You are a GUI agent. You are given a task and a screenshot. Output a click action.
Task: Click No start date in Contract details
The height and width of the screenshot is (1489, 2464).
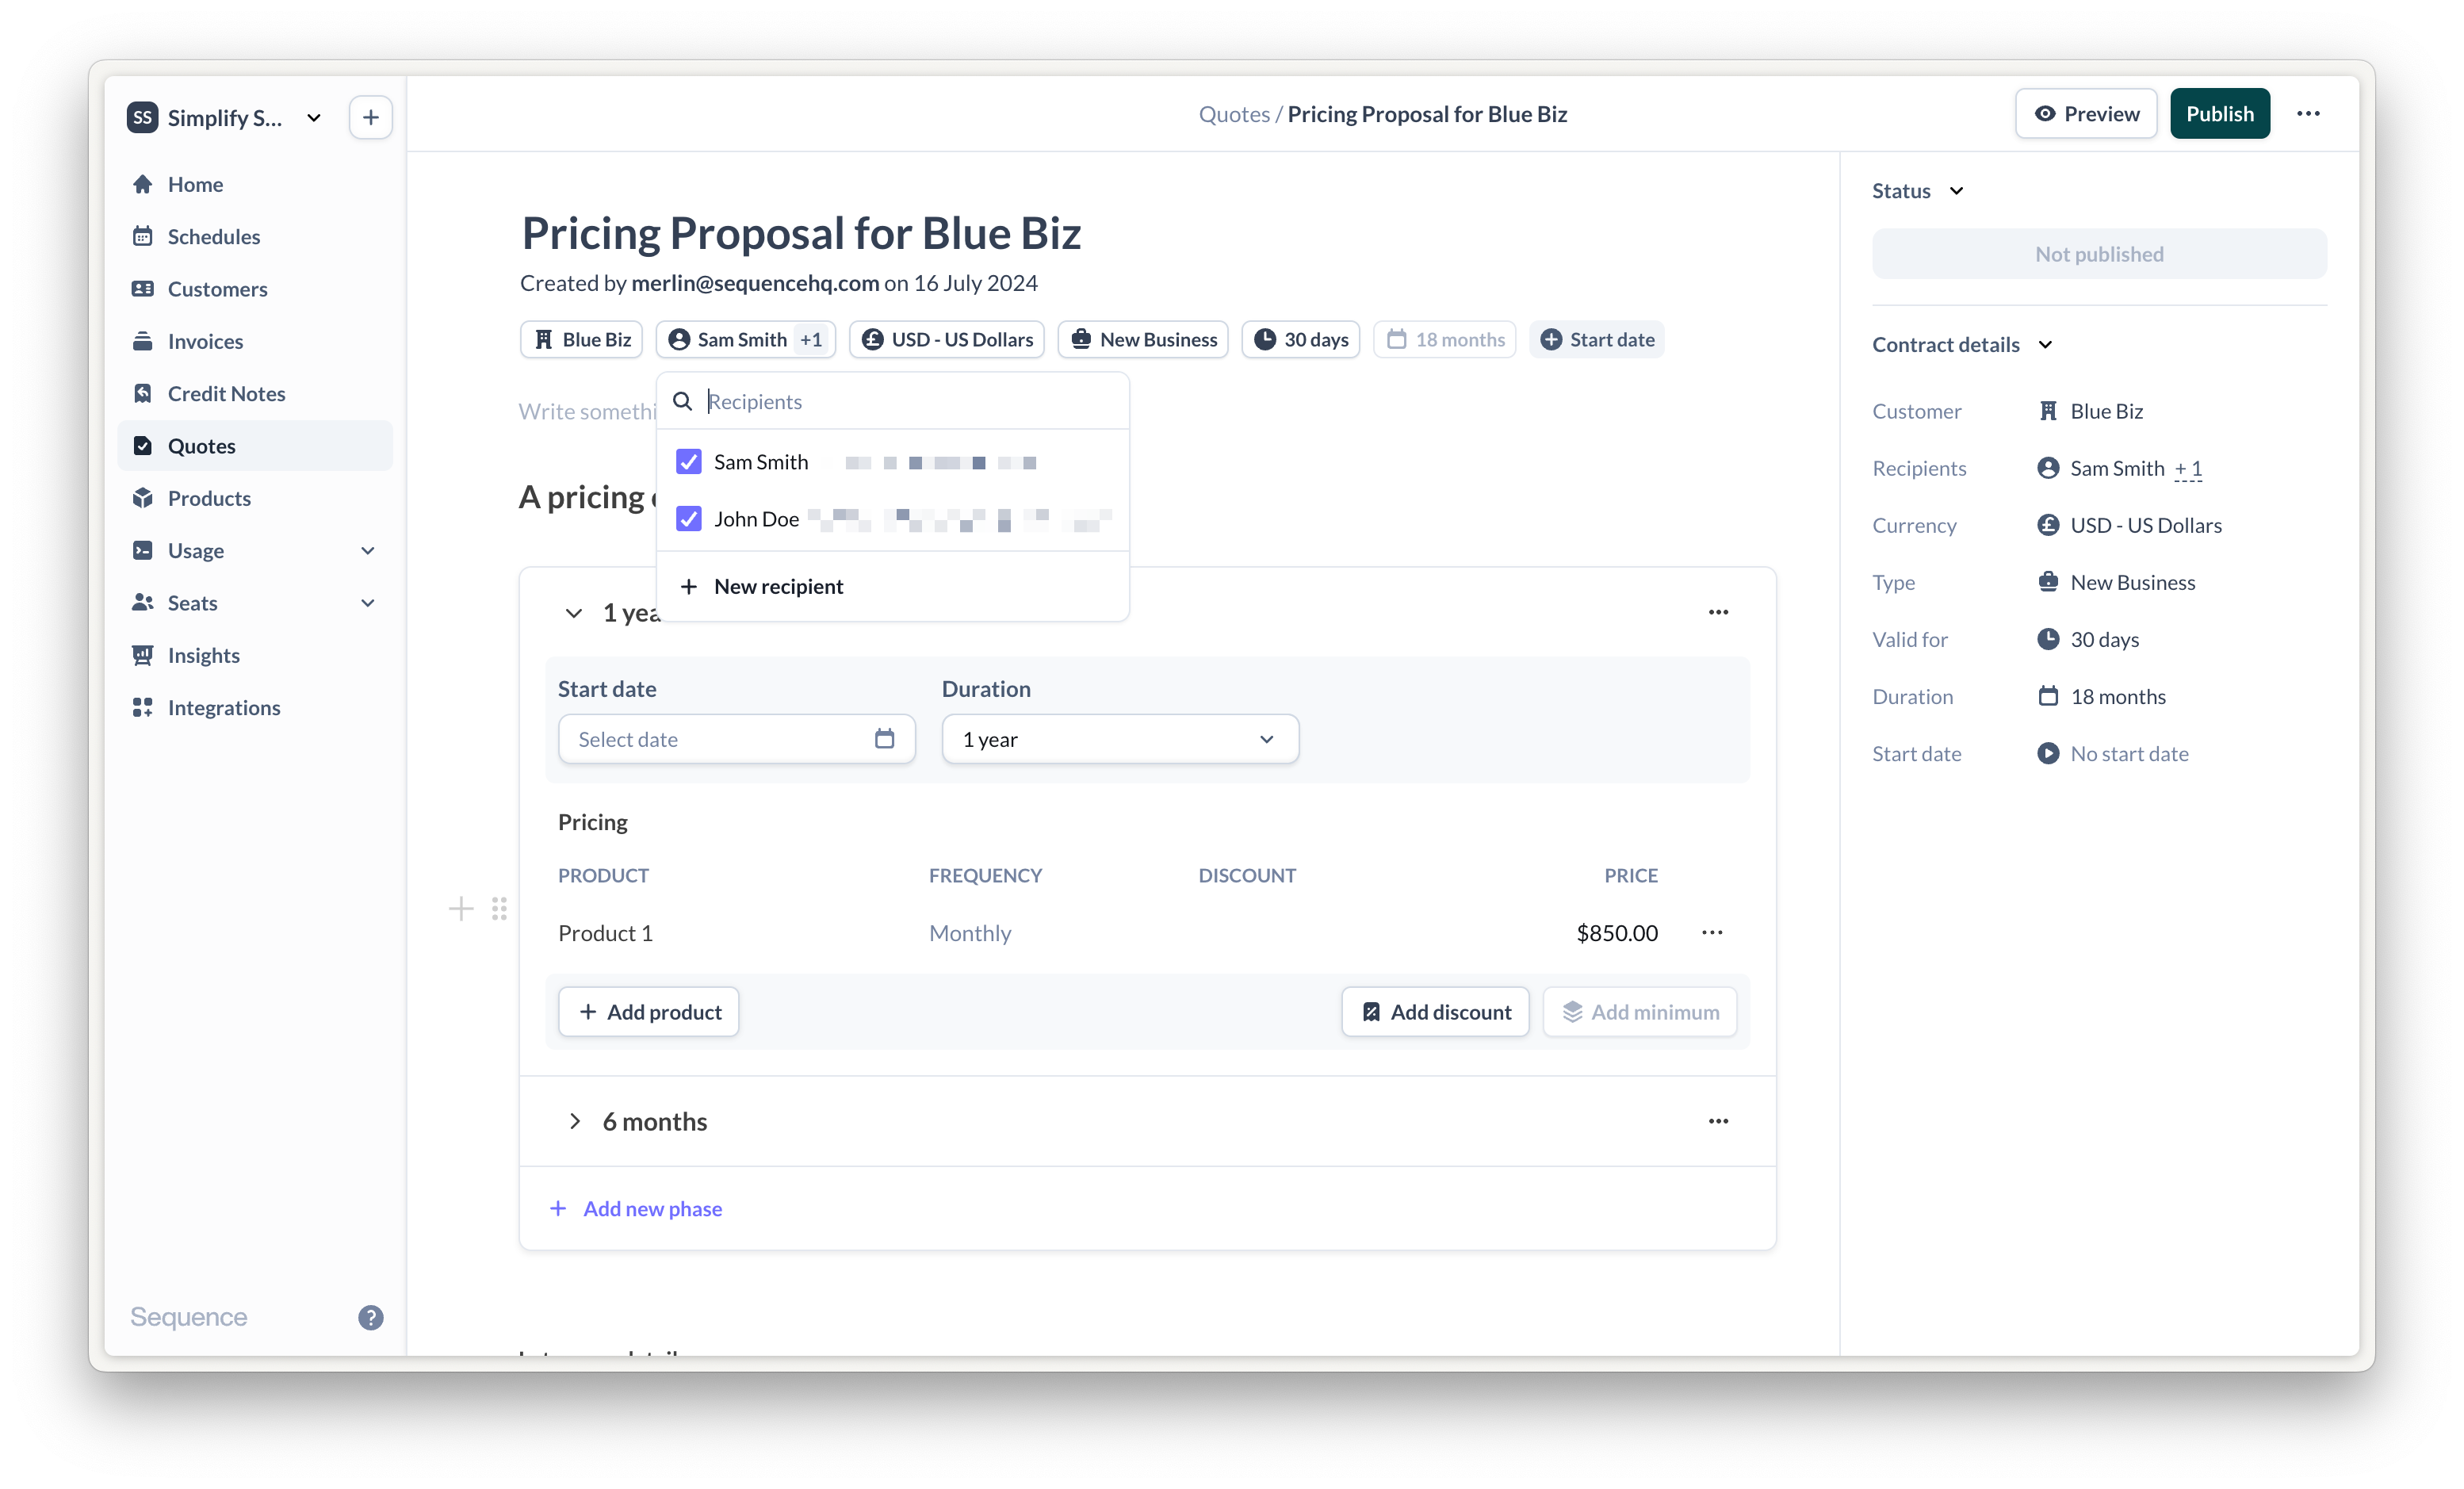2129,753
